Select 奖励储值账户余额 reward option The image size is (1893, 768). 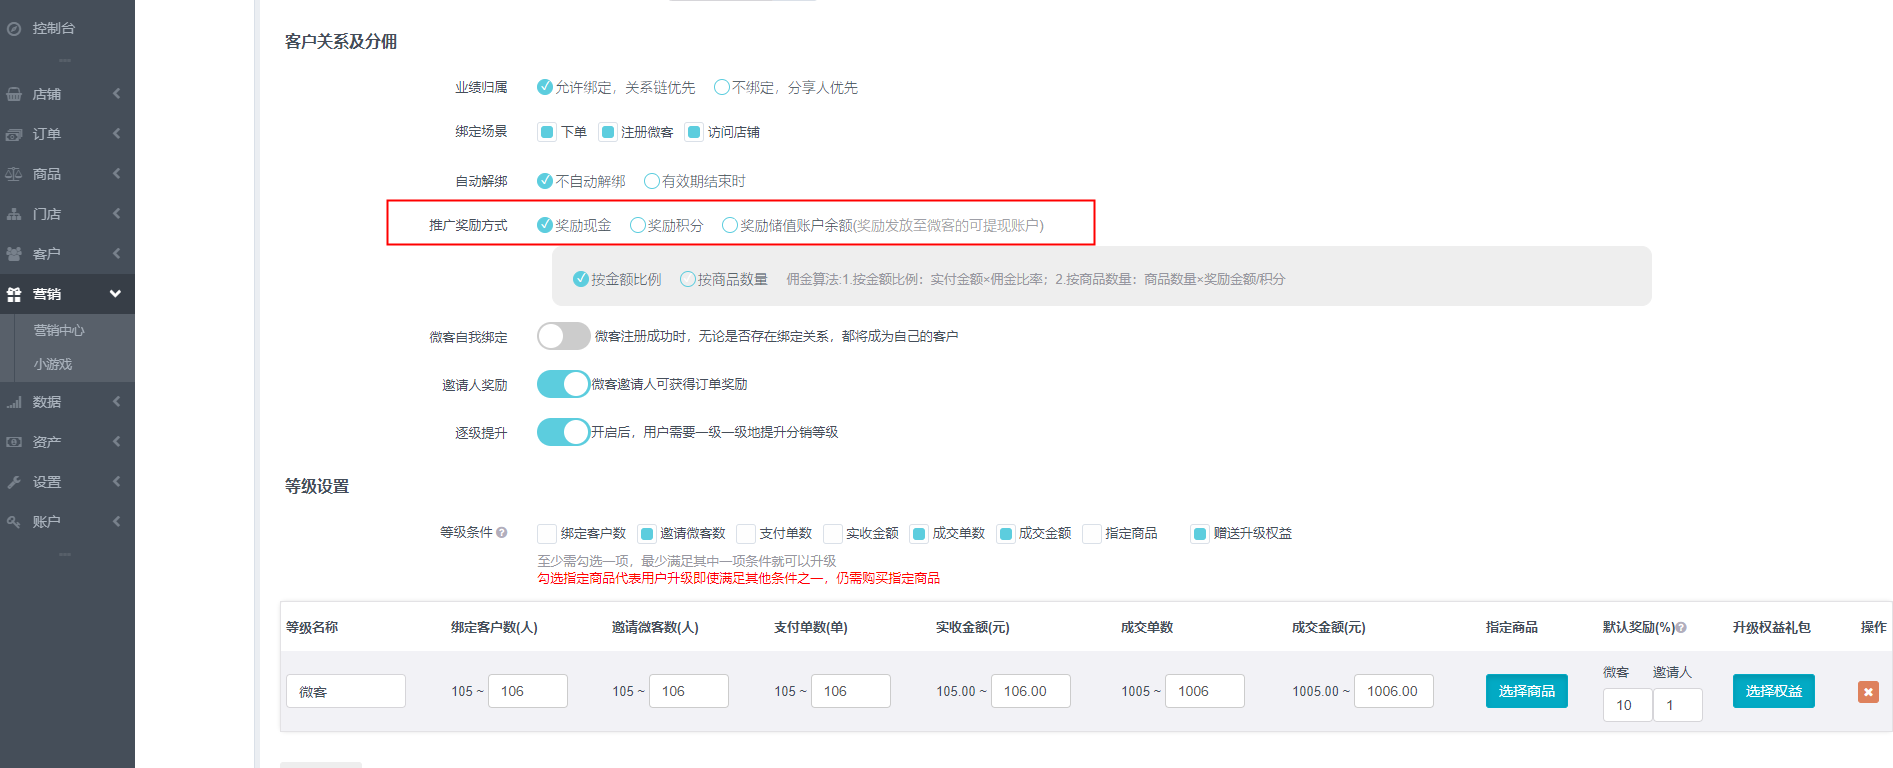730,225
